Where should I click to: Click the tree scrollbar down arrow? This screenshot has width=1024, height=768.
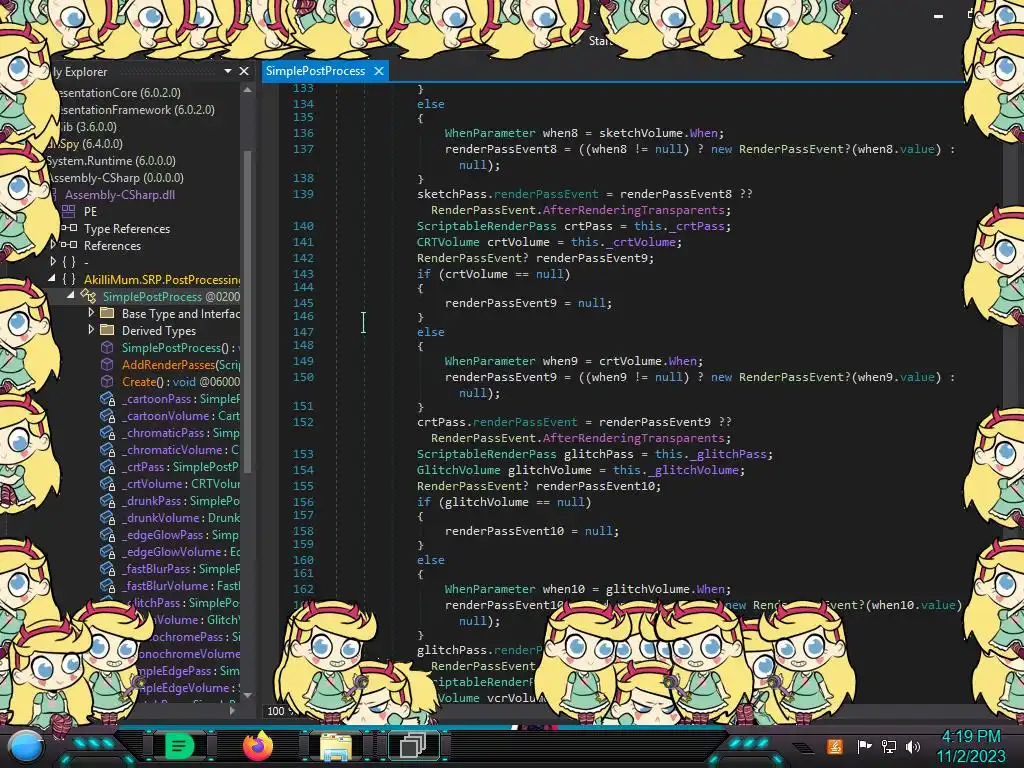pyautogui.click(x=248, y=696)
